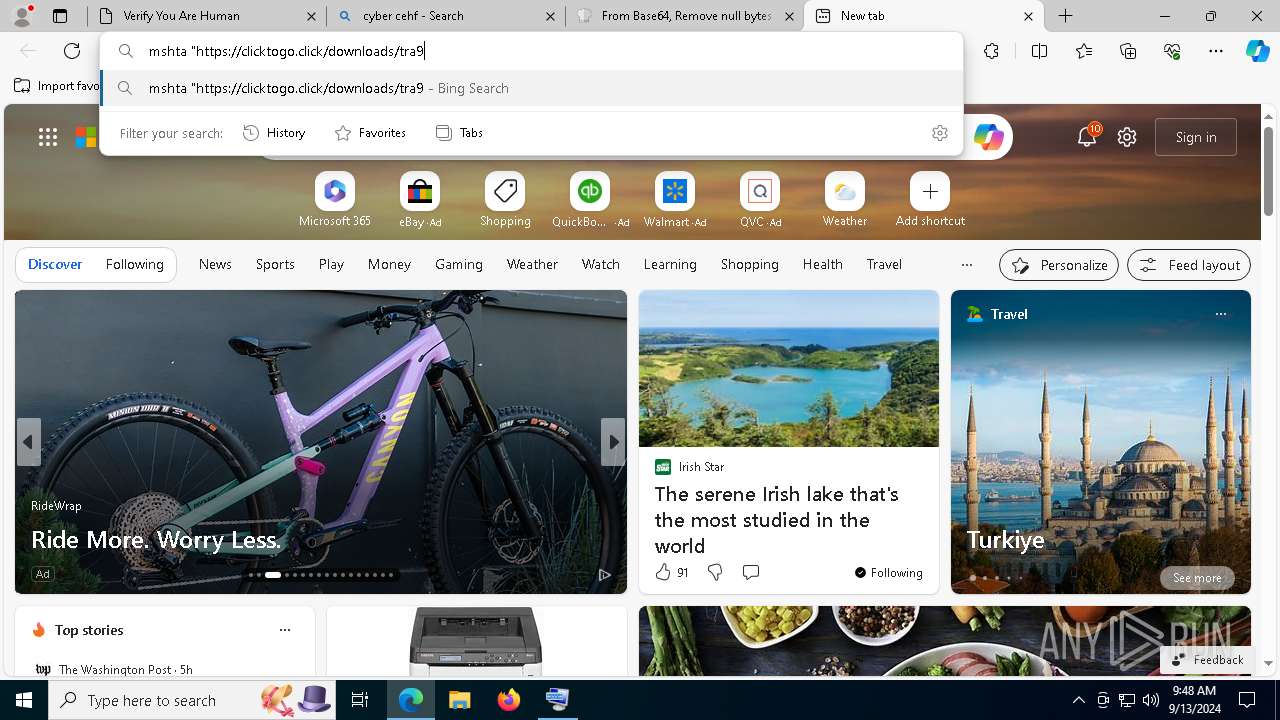Filter search suggestions by Favorites
Image resolution: width=1280 pixels, height=720 pixels.
click(x=370, y=133)
